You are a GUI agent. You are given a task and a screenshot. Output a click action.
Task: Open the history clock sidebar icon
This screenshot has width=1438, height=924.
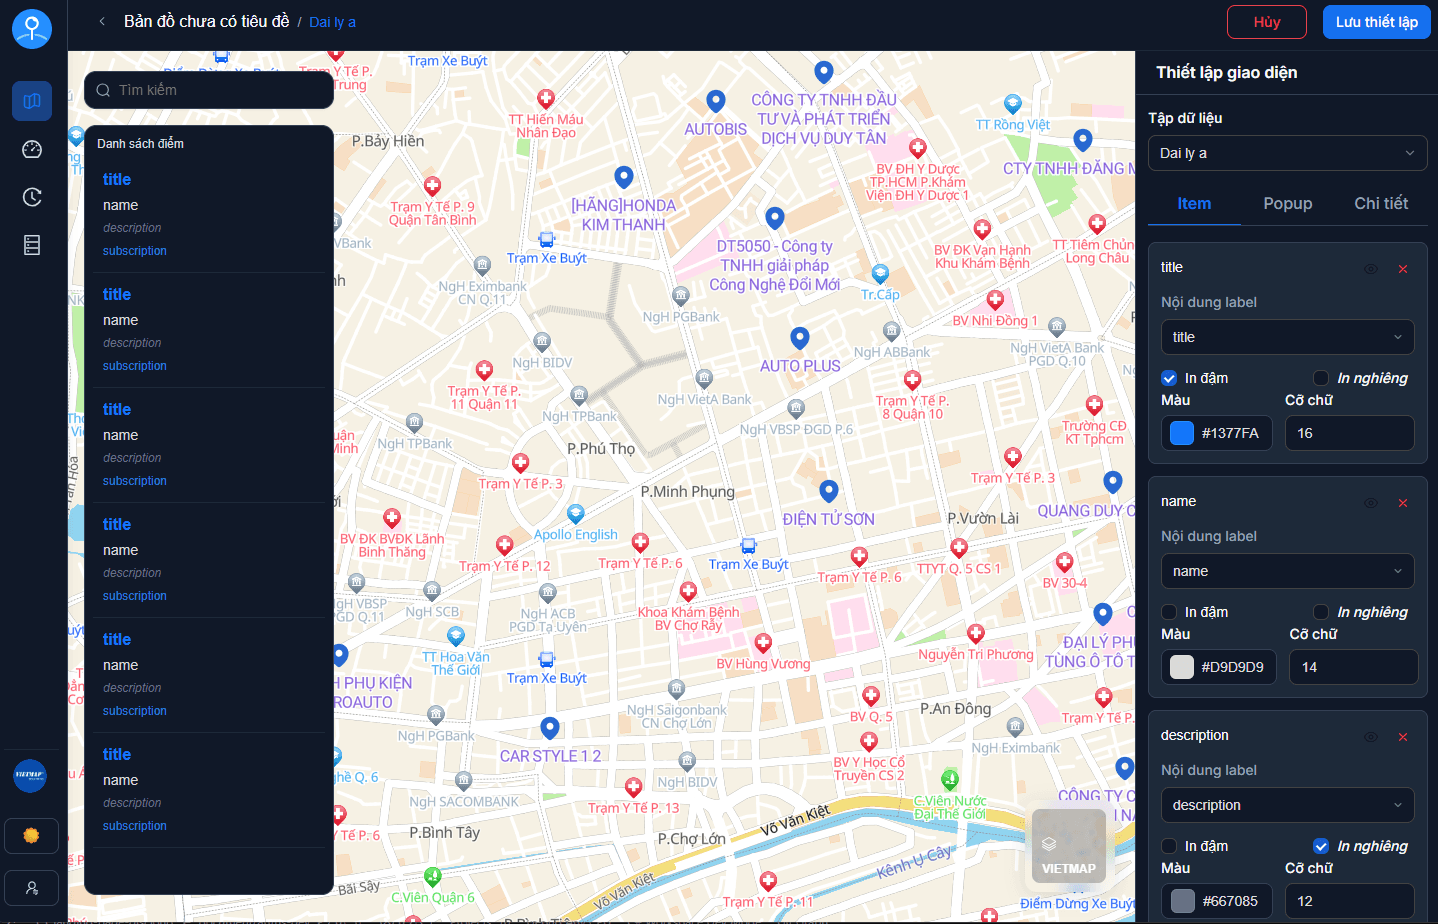(32, 197)
